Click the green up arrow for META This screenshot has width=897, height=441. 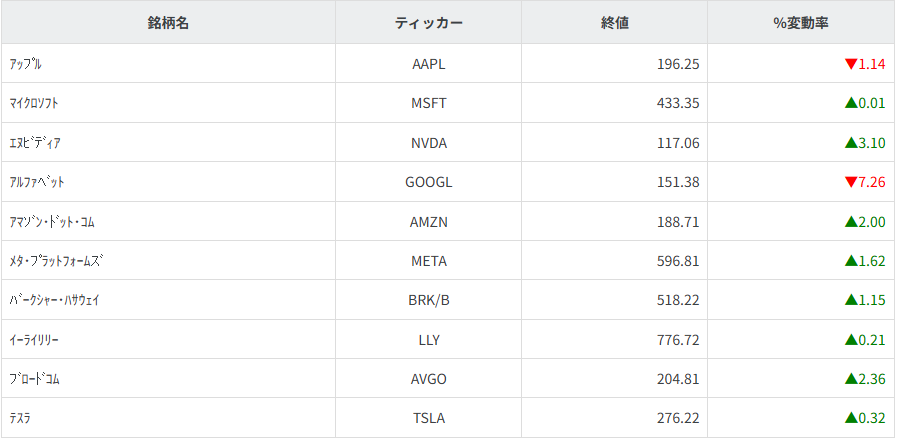click(851, 261)
